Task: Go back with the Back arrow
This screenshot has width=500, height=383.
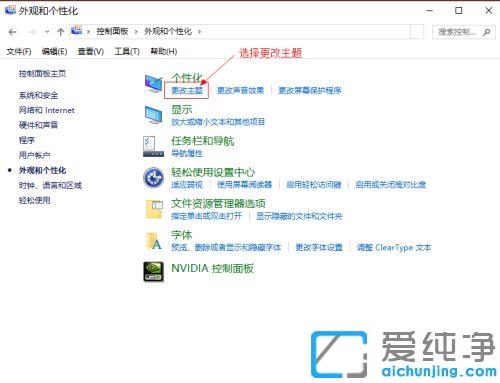Action: 12,32
